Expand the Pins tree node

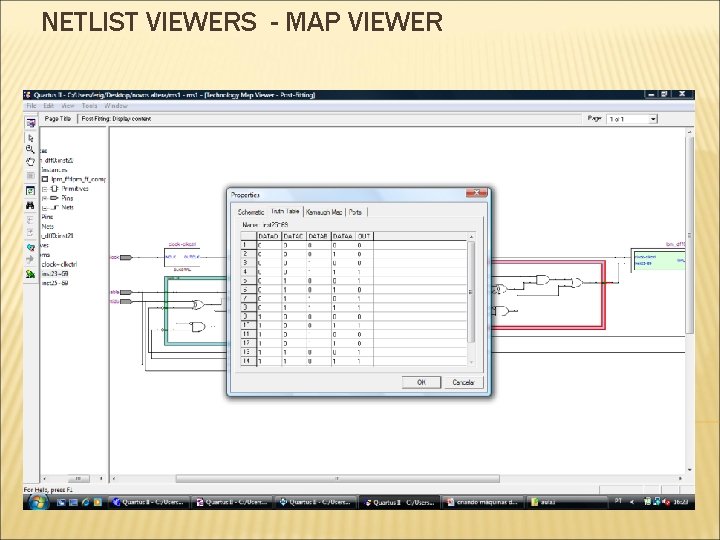point(45,198)
